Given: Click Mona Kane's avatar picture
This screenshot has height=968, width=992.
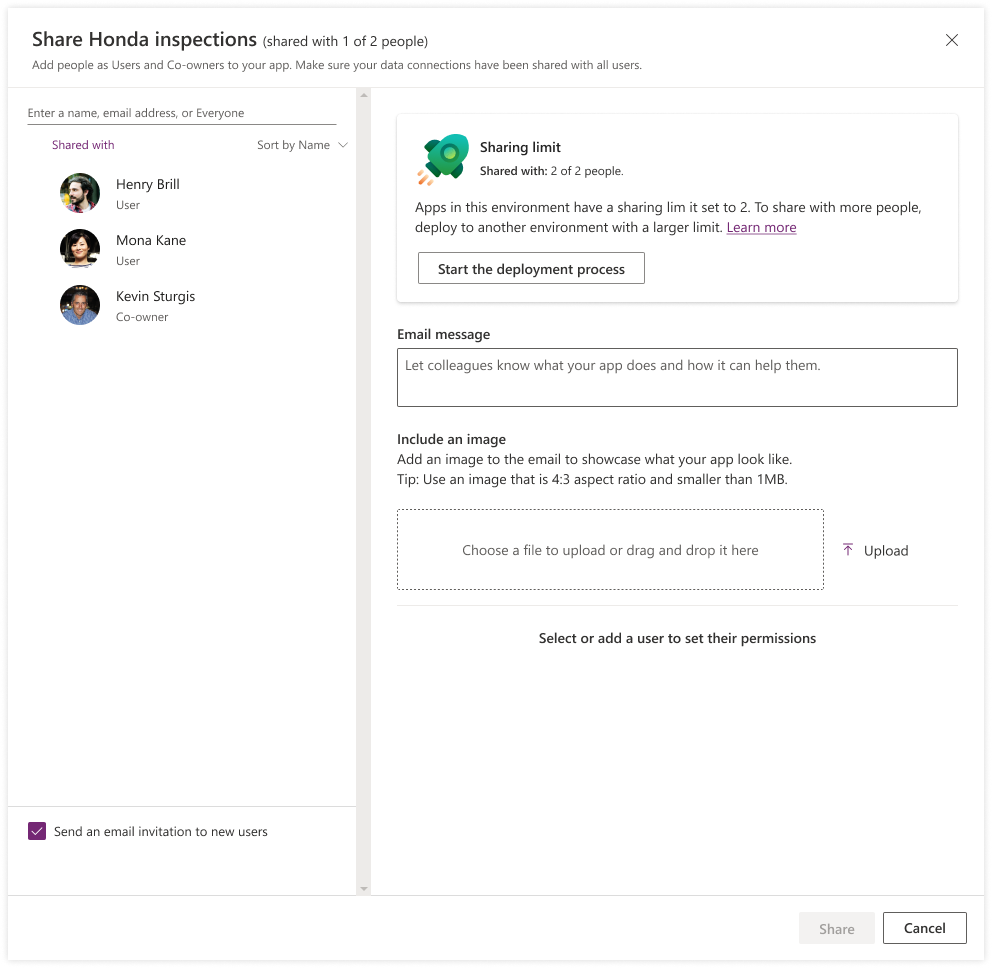Looking at the screenshot, I should tap(80, 249).
